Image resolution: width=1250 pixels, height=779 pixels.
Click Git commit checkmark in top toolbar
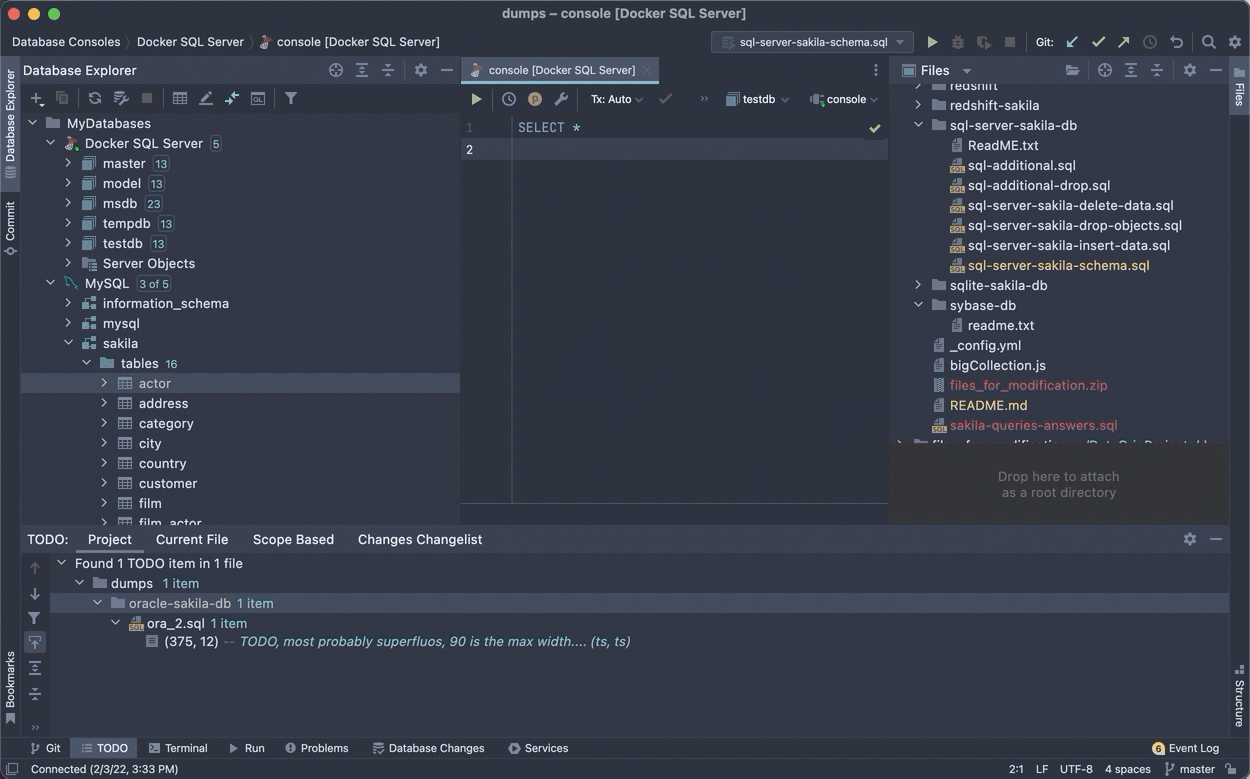point(1098,42)
